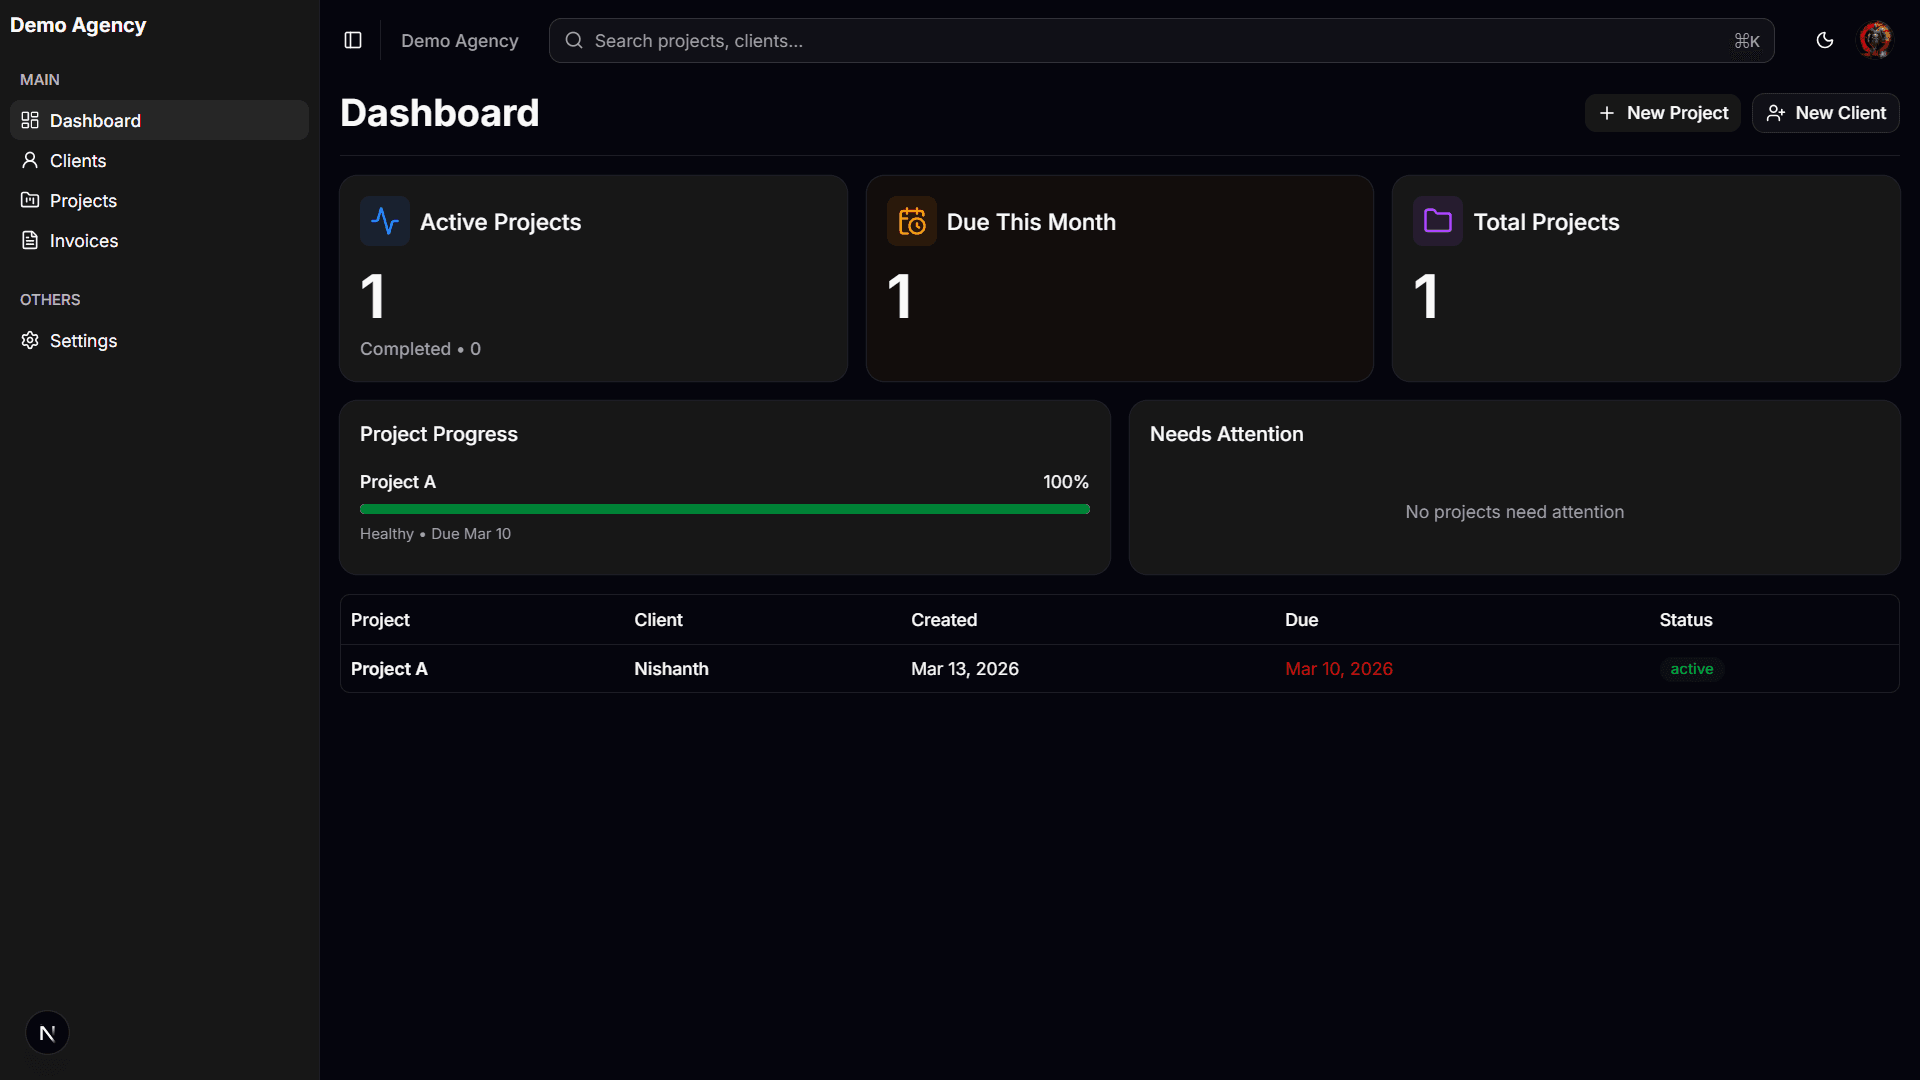Click the Due This Month calendar icon

pos(911,221)
